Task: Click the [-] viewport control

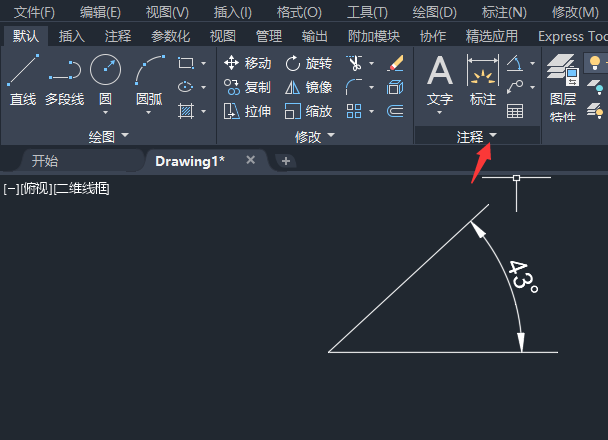Action: point(11,189)
